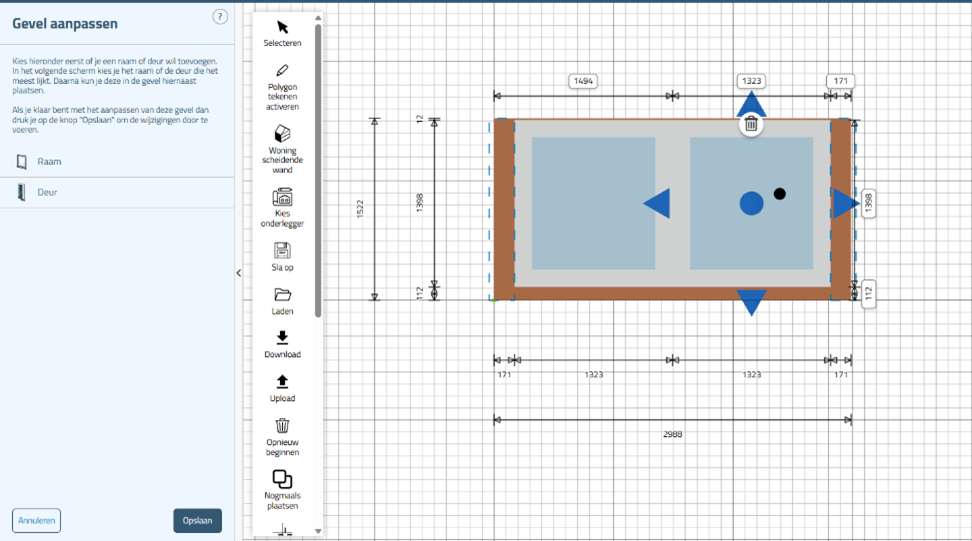Edit the 1494 dimension field
Screen dimensions: 972x541
click(582, 81)
